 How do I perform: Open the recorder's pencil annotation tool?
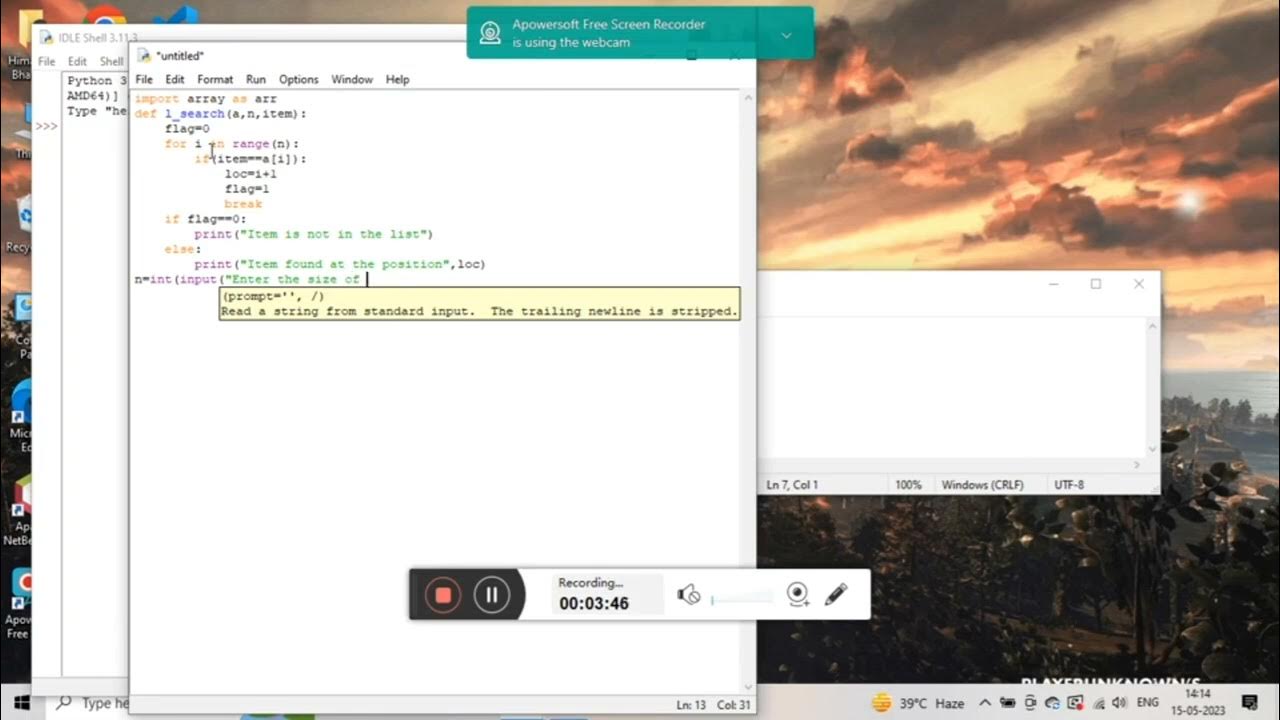(x=836, y=595)
